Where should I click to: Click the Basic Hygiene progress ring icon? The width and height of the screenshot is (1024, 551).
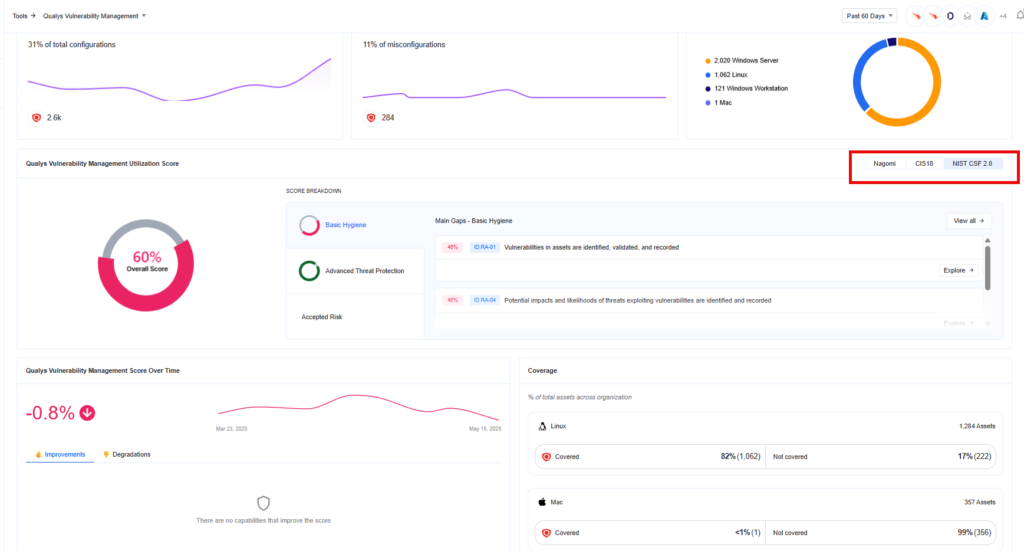click(x=310, y=225)
